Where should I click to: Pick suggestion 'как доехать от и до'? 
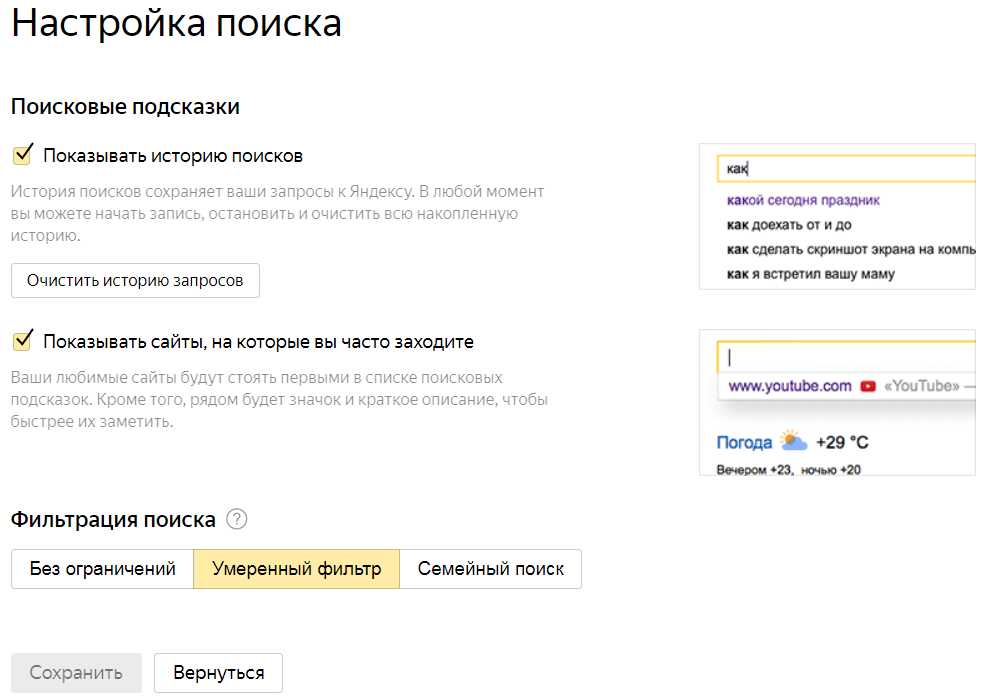point(789,225)
